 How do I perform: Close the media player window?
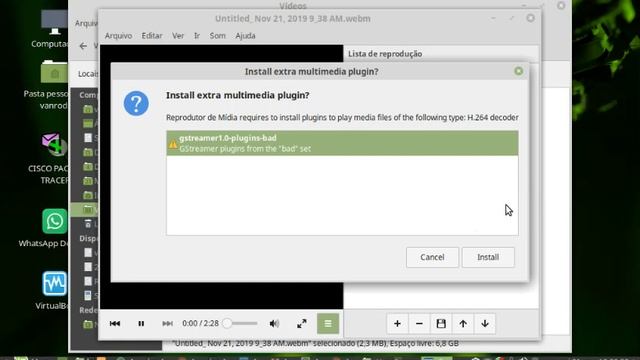click(531, 18)
